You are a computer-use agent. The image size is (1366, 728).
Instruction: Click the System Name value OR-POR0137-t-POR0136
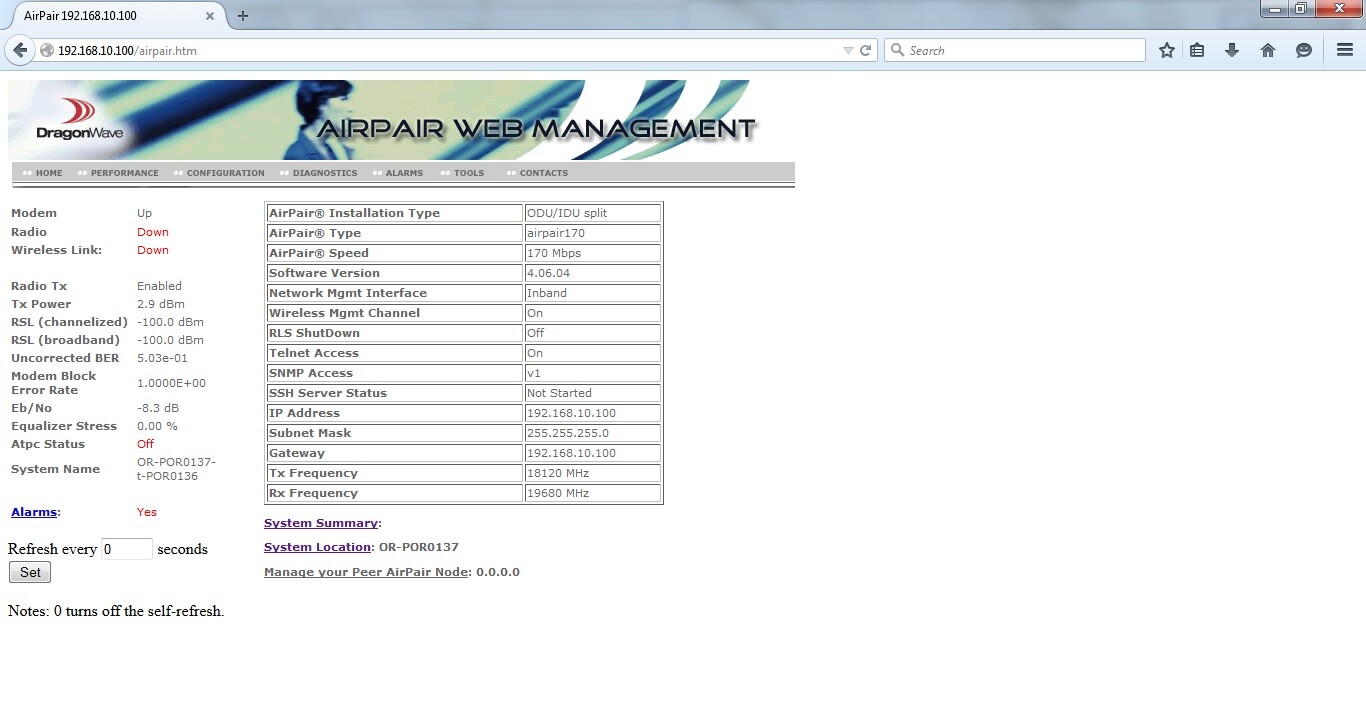176,469
